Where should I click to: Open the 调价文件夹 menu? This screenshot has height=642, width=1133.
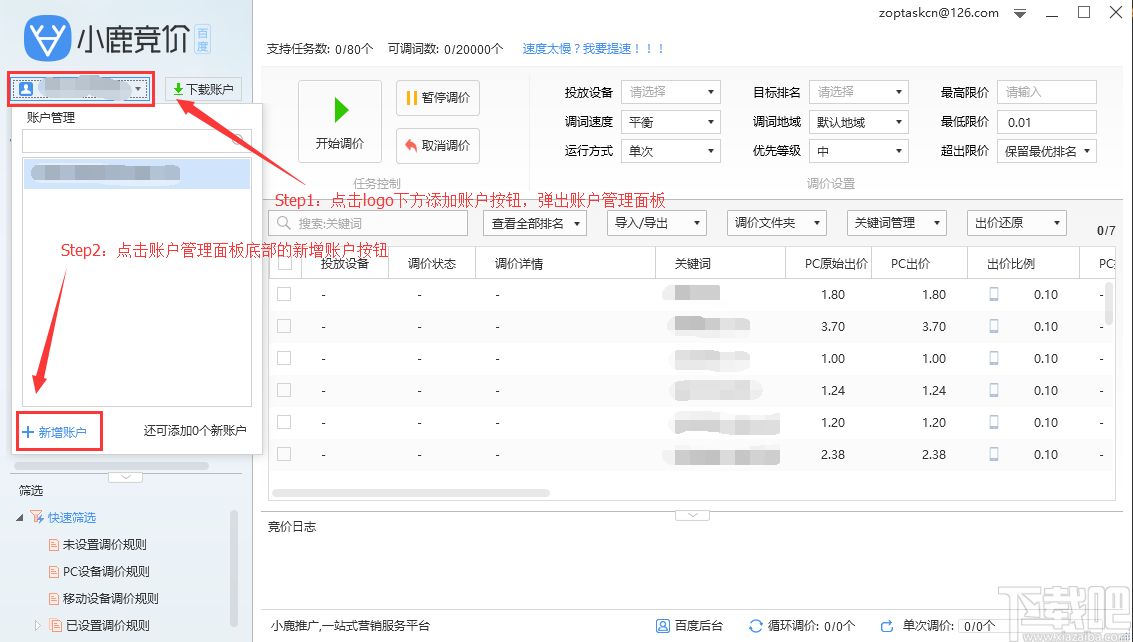(776, 222)
